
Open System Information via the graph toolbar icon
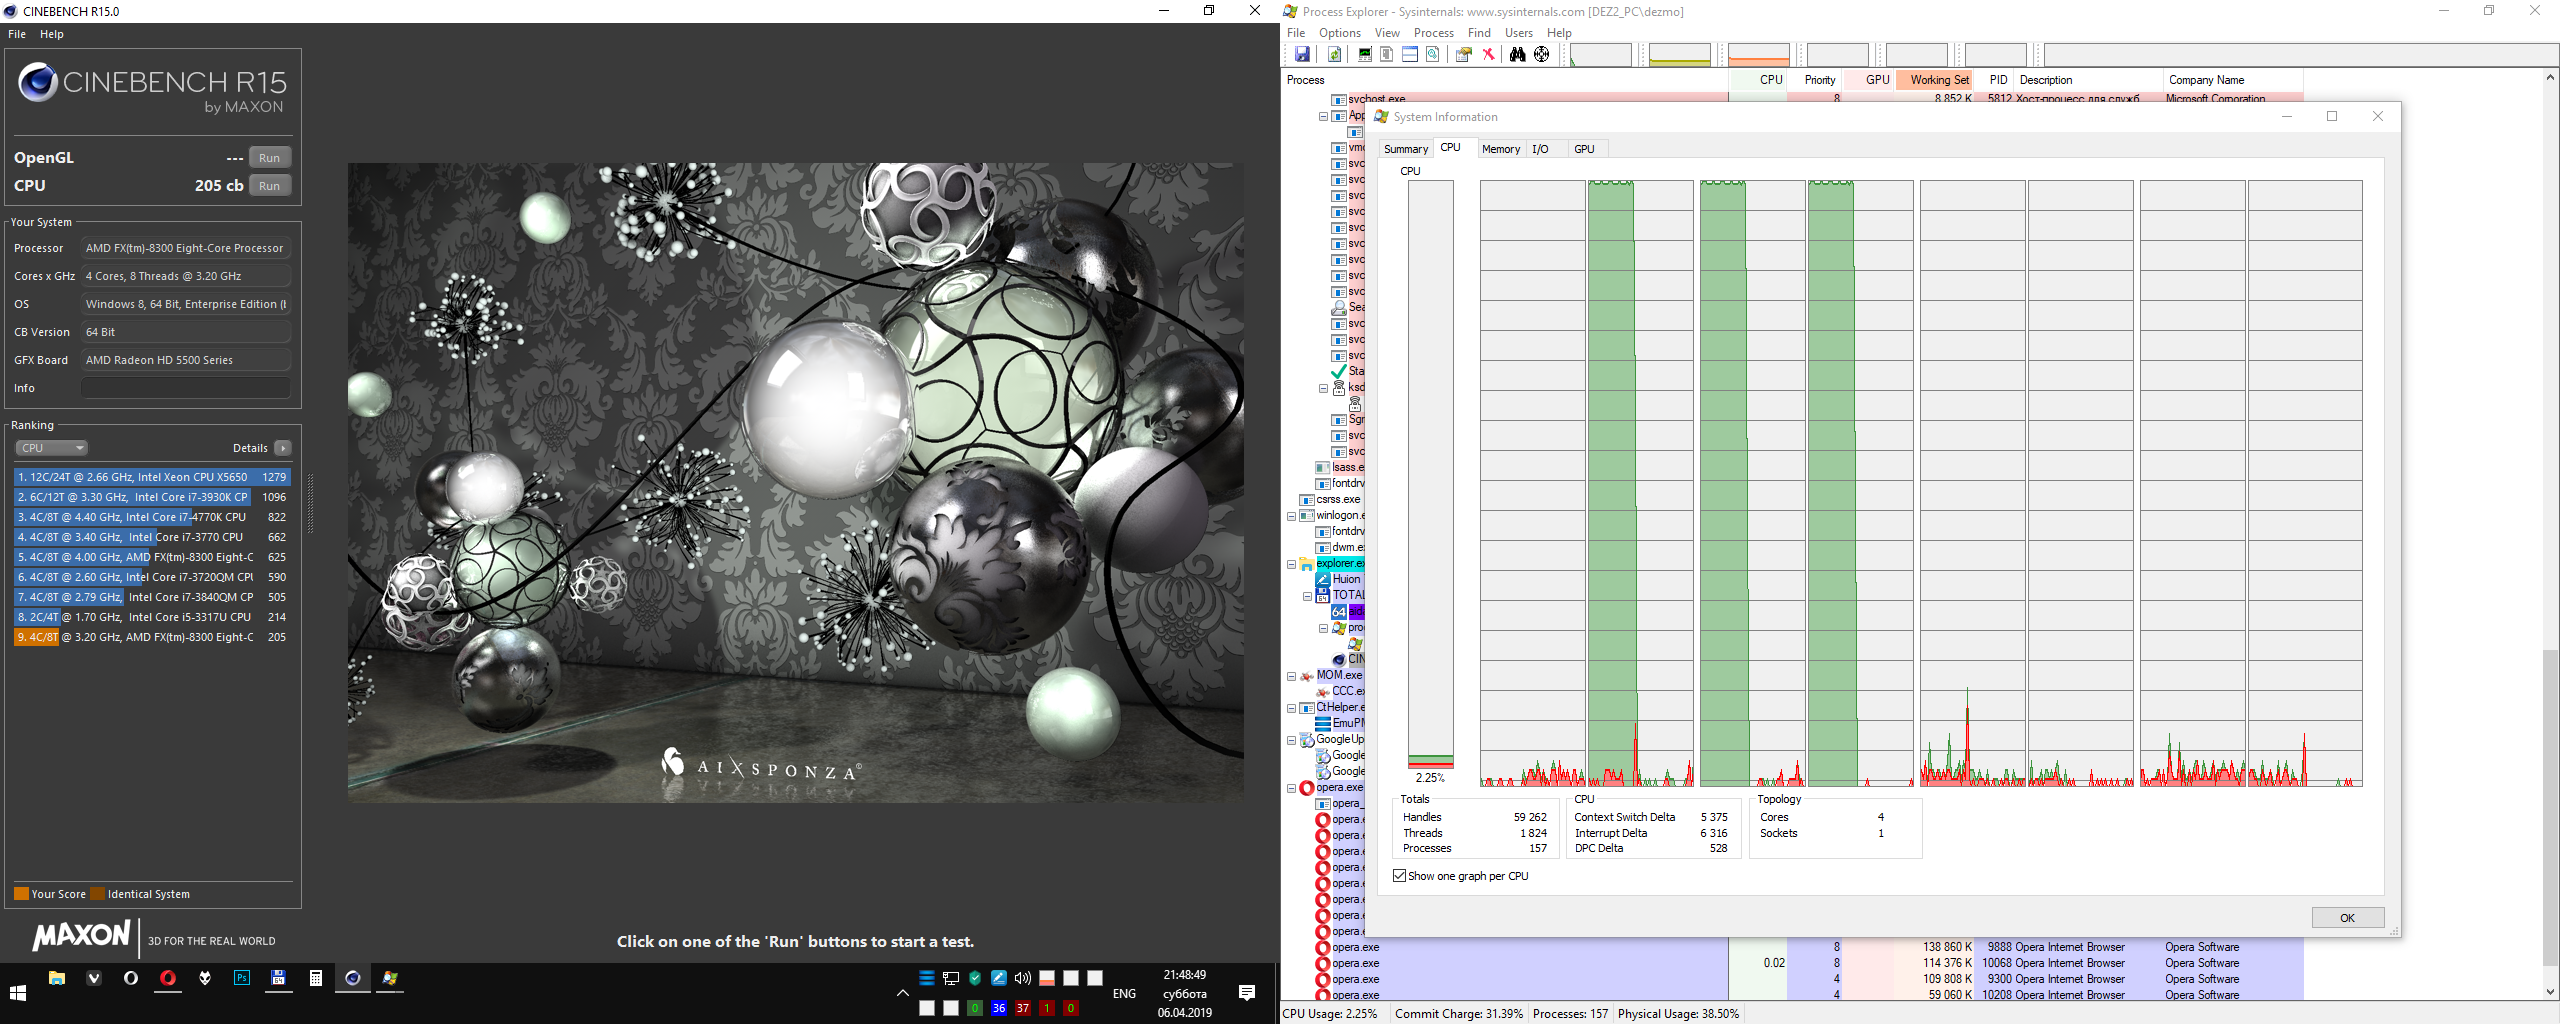pyautogui.click(x=1364, y=54)
